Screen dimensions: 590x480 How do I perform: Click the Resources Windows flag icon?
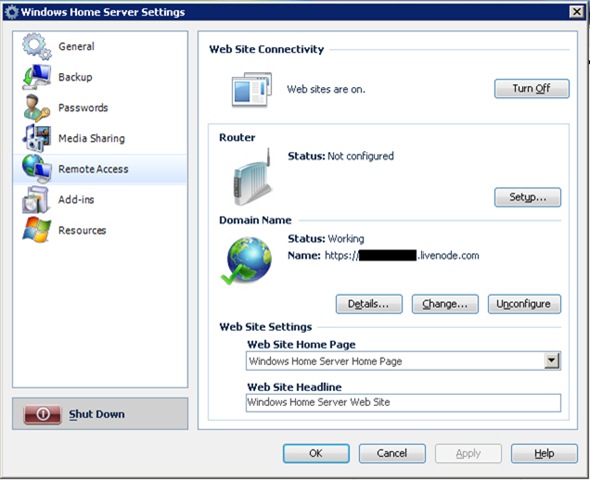36,230
